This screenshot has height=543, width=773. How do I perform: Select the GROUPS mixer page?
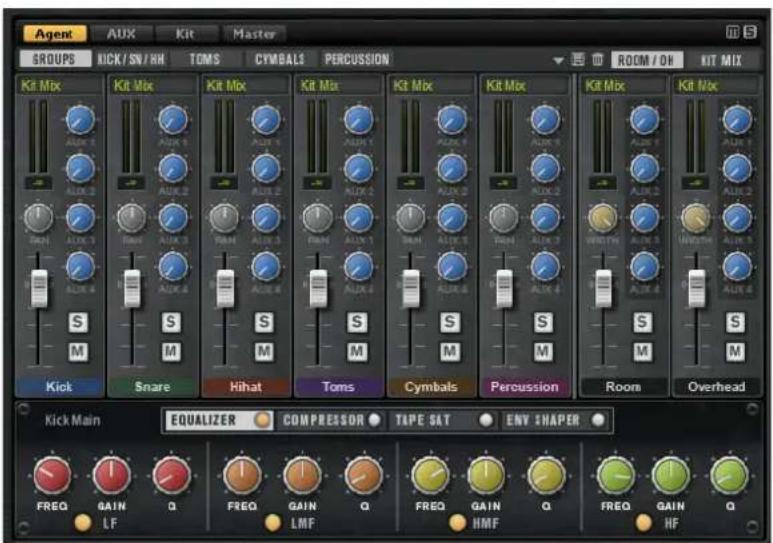click(54, 59)
